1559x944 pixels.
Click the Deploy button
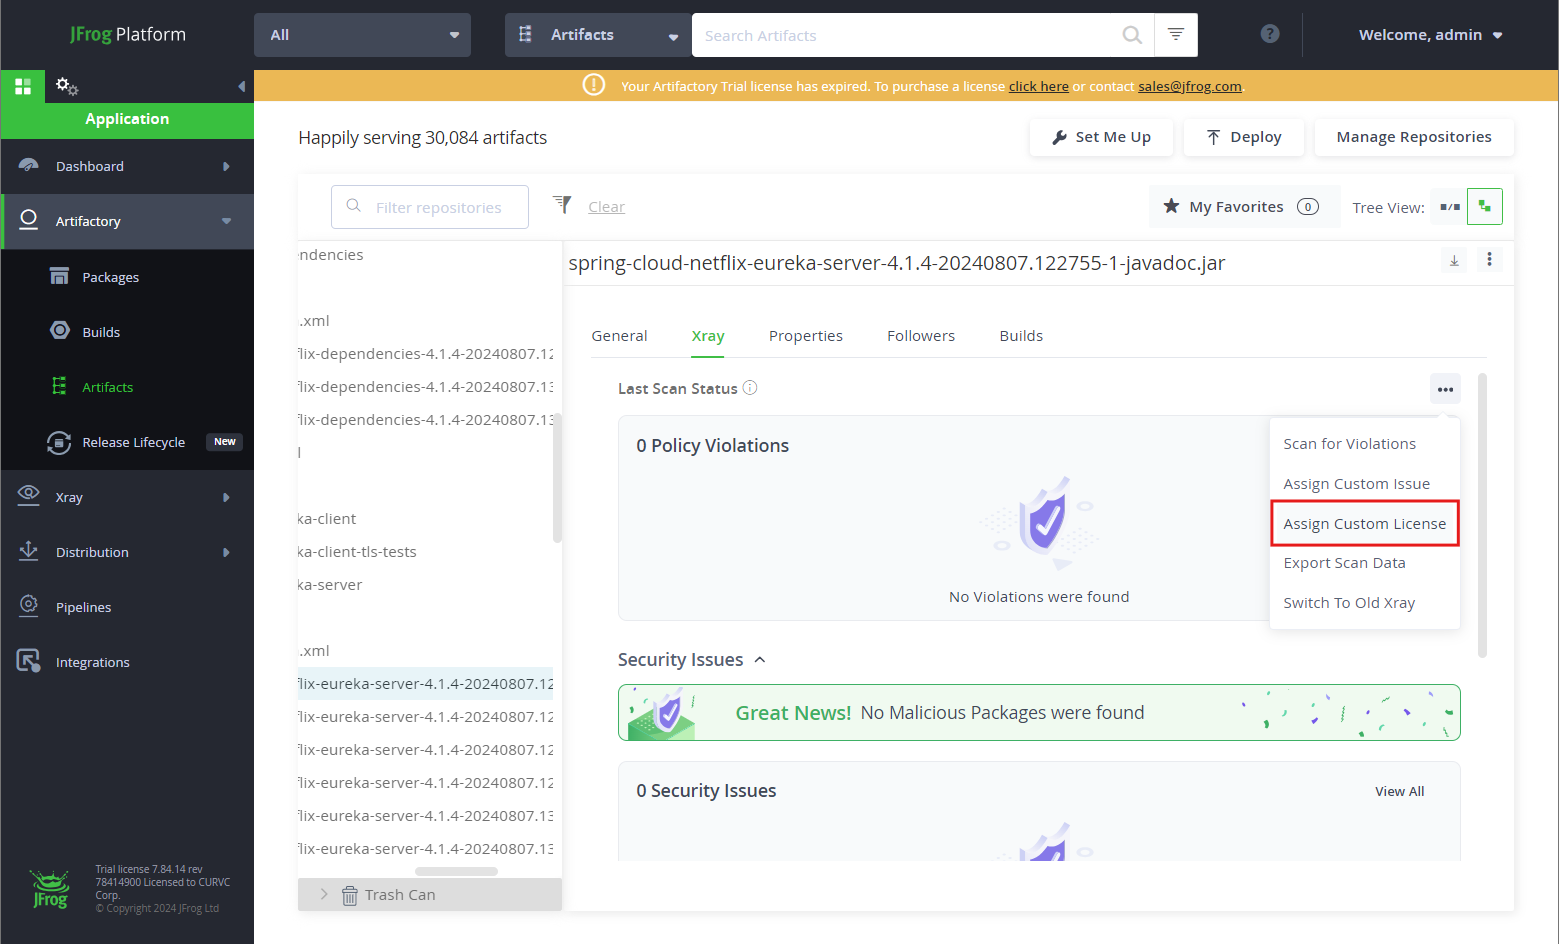[1243, 137]
